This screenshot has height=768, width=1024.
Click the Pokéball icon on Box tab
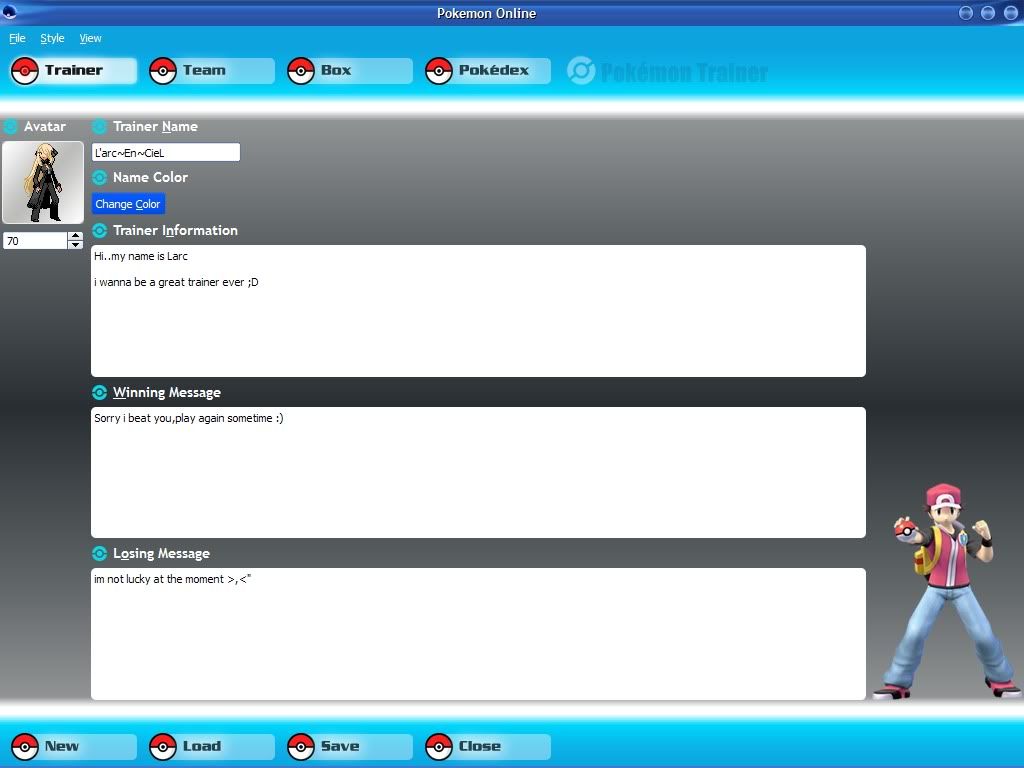[x=301, y=71]
